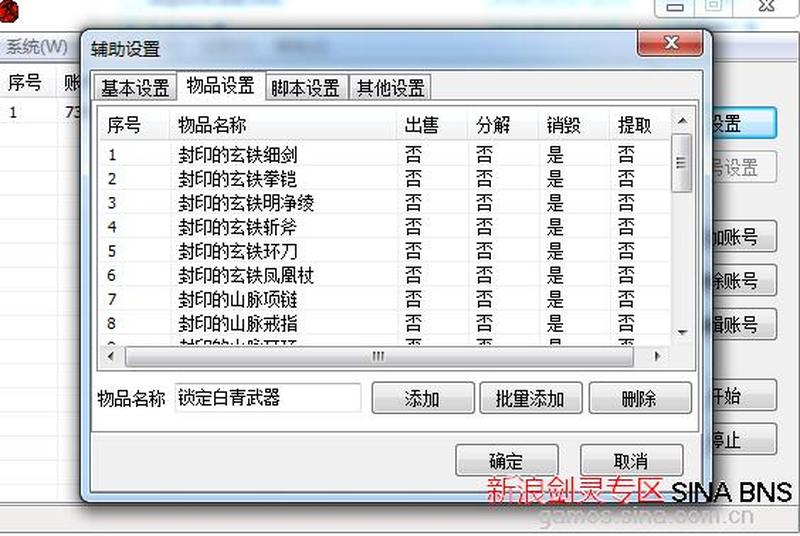The width and height of the screenshot is (800, 536).
Task: Click 停止 button in main window
Action: pos(744,439)
